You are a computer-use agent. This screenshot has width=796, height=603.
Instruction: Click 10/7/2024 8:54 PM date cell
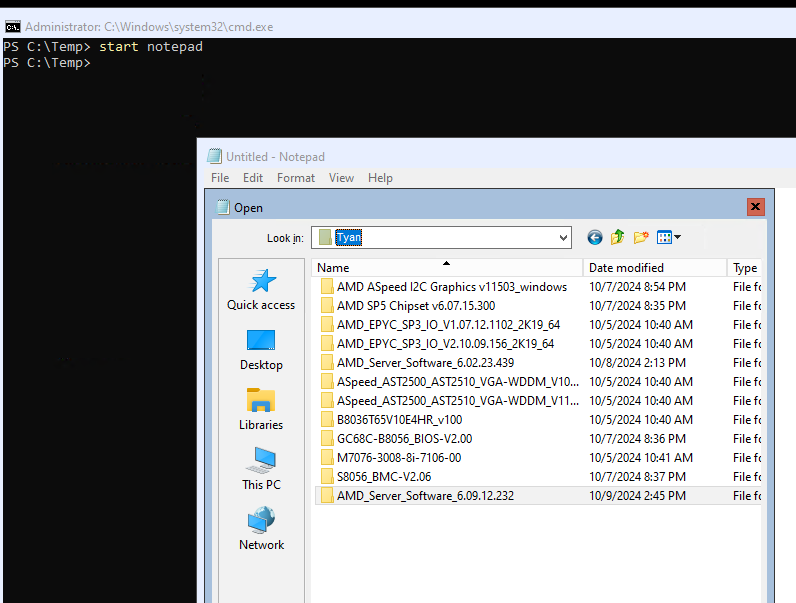point(637,287)
